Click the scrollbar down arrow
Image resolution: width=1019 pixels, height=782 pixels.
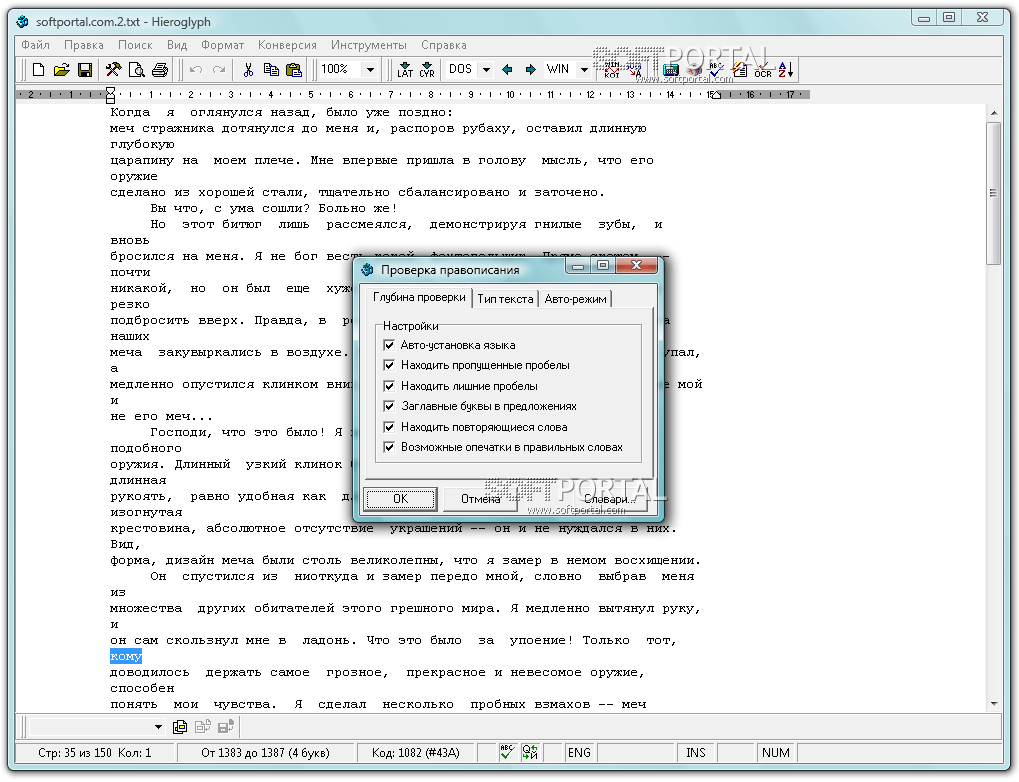pyautogui.click(x=993, y=704)
